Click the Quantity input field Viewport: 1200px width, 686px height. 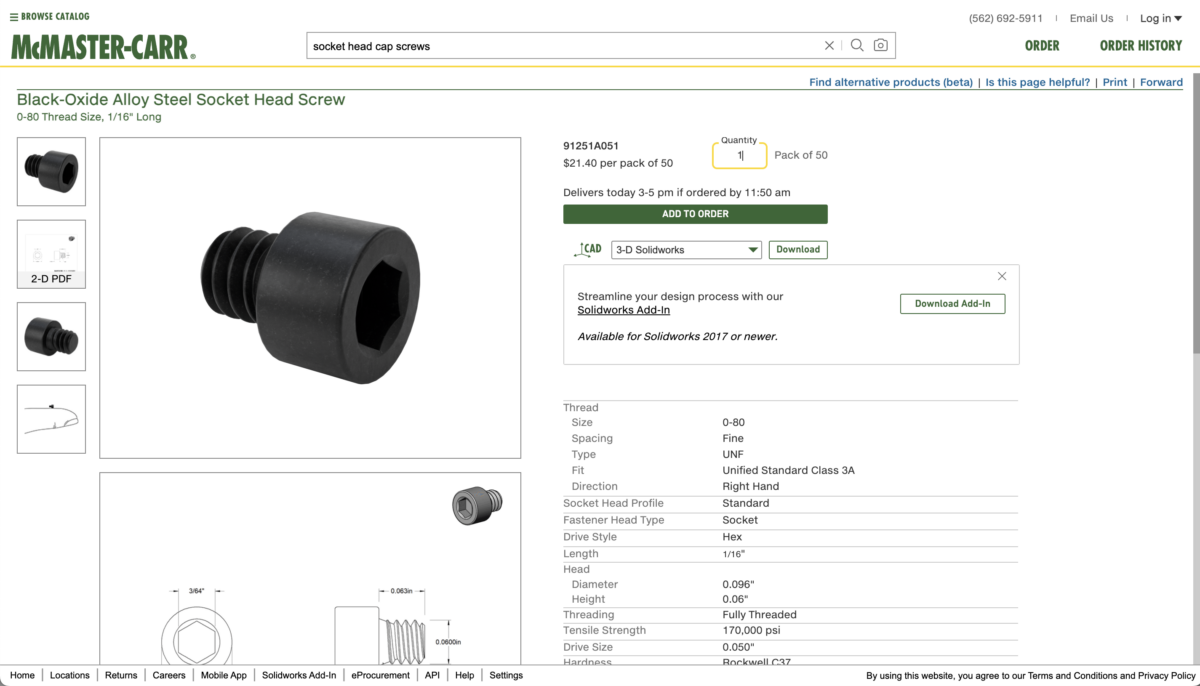click(740, 155)
